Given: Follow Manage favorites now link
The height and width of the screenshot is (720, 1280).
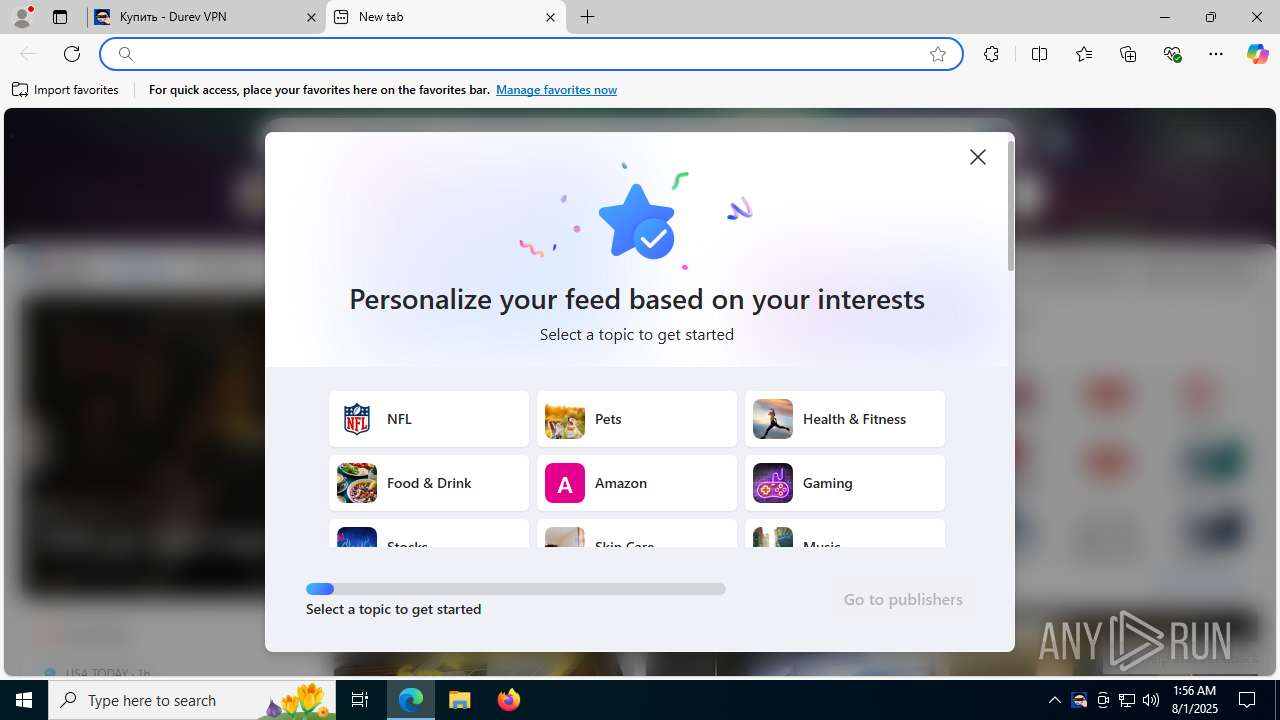Looking at the screenshot, I should (x=556, y=90).
